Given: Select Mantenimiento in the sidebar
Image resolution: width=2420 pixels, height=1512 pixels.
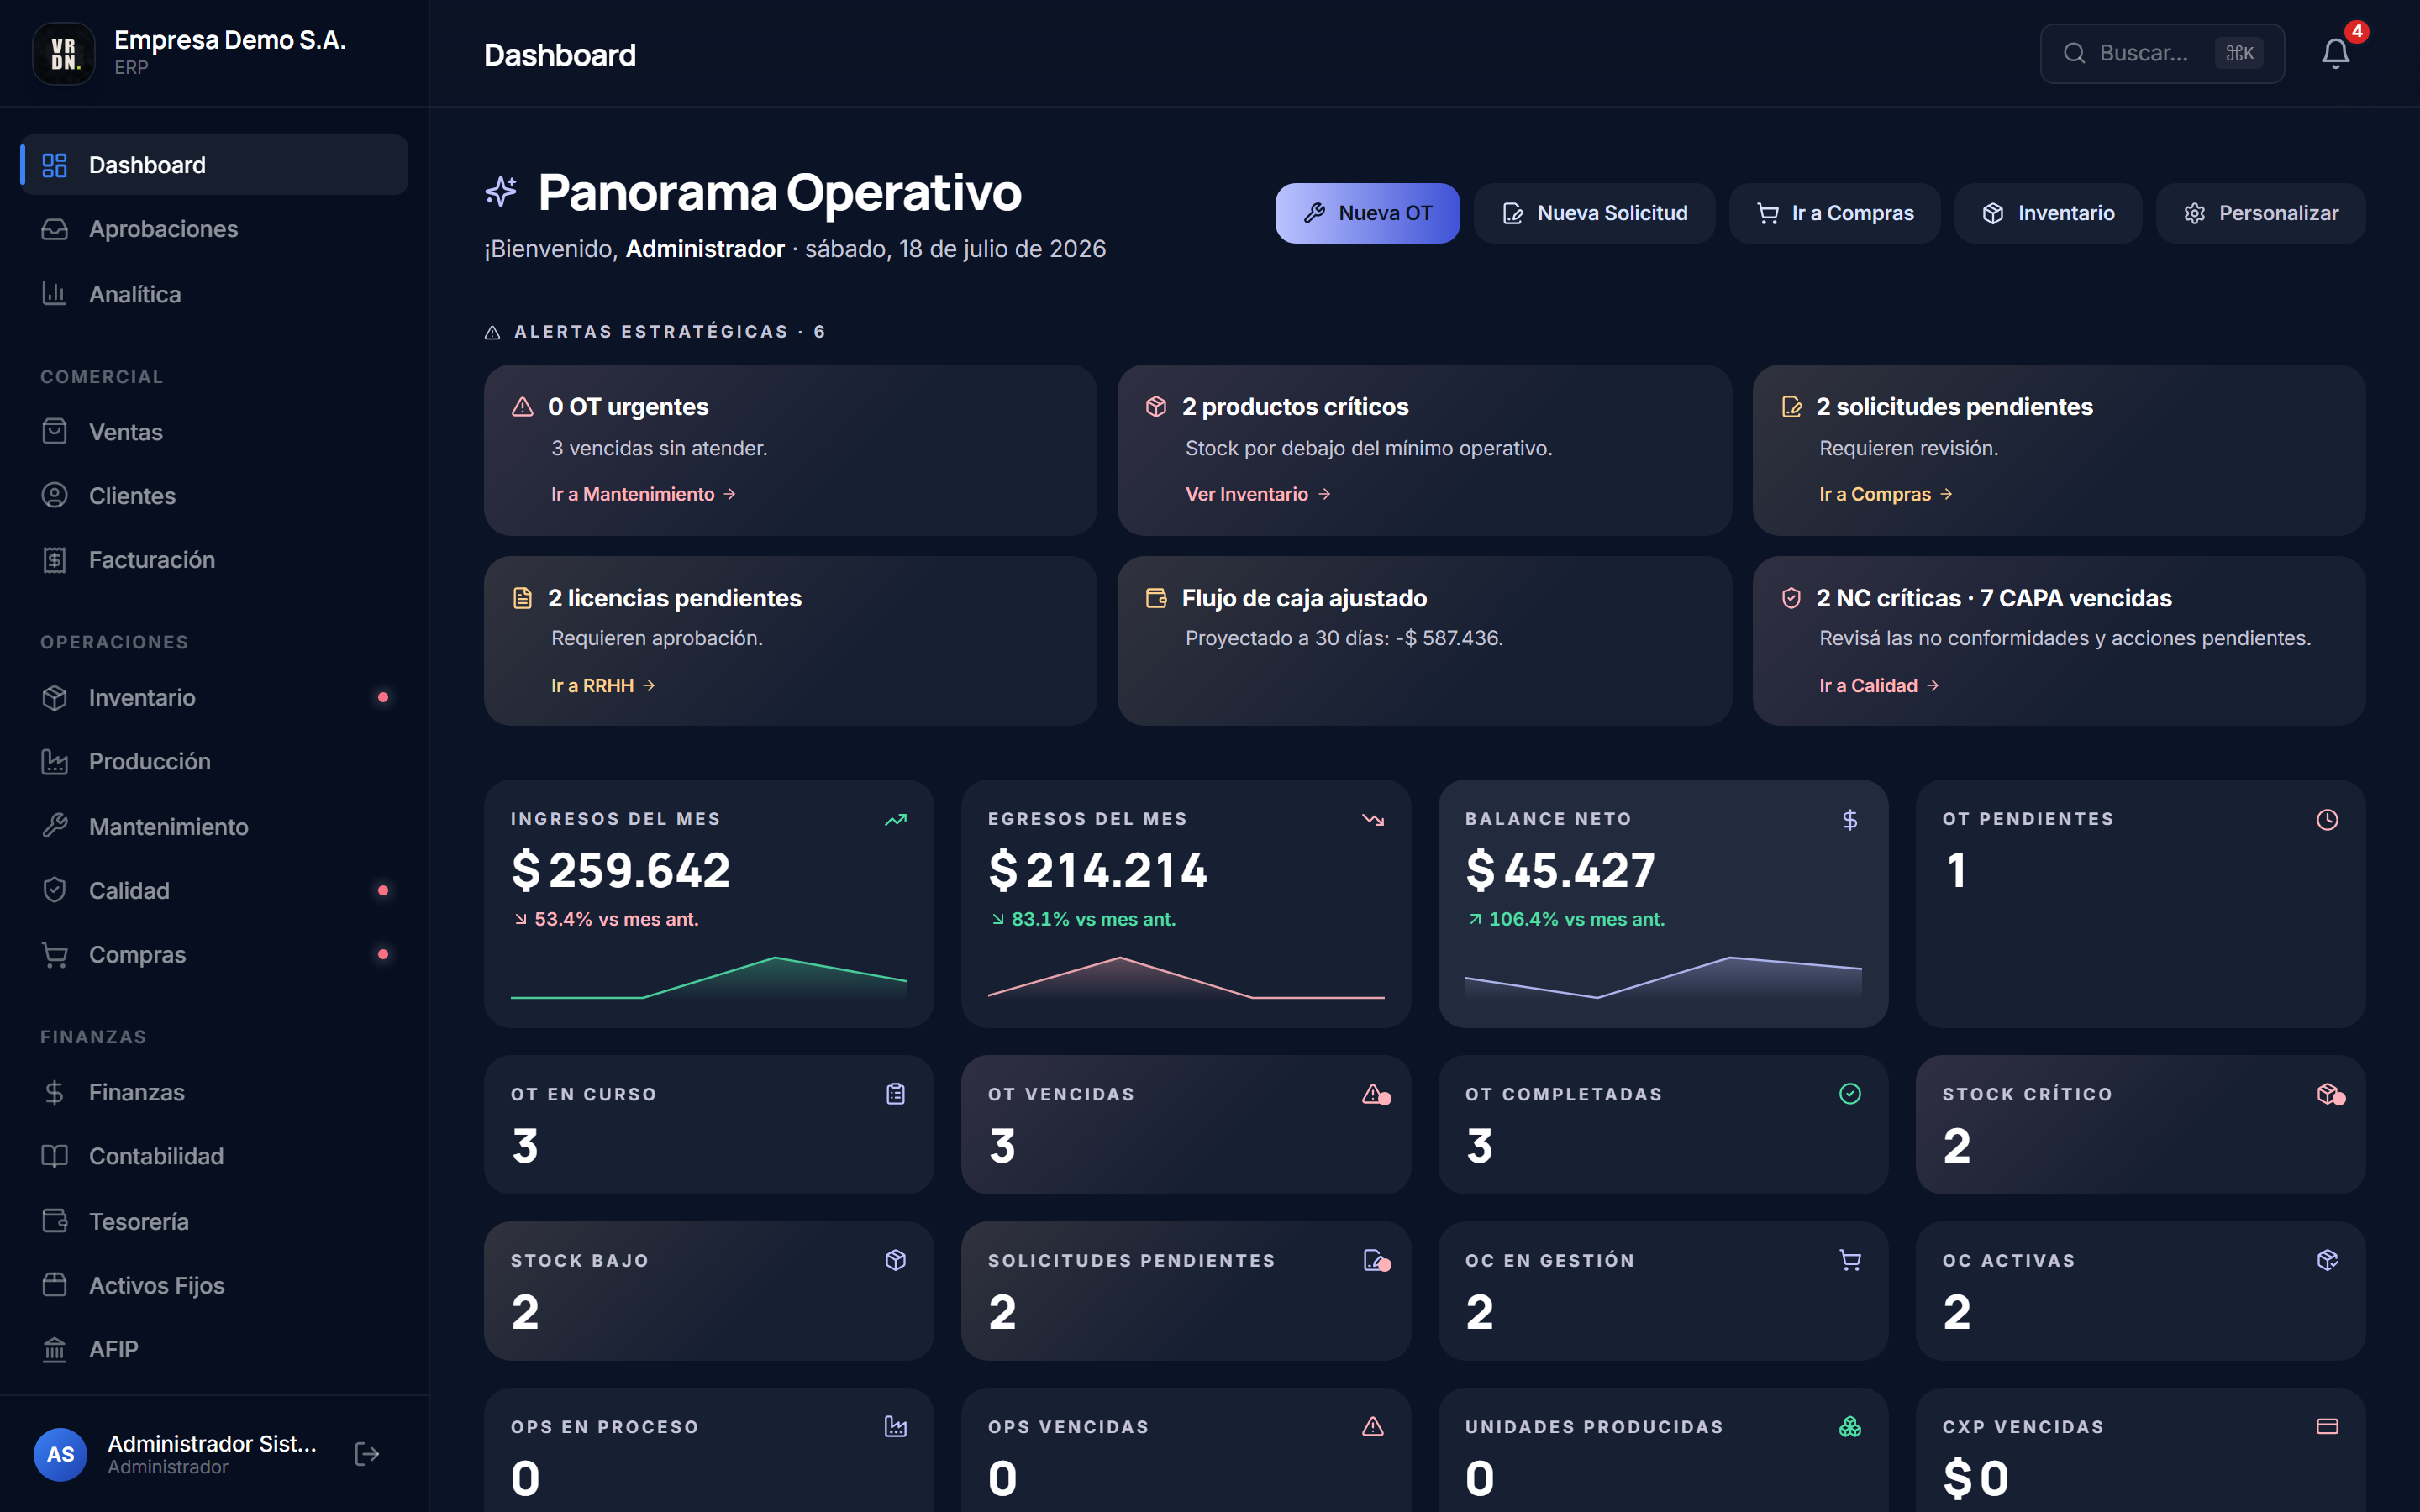Looking at the screenshot, I should coord(214,827).
